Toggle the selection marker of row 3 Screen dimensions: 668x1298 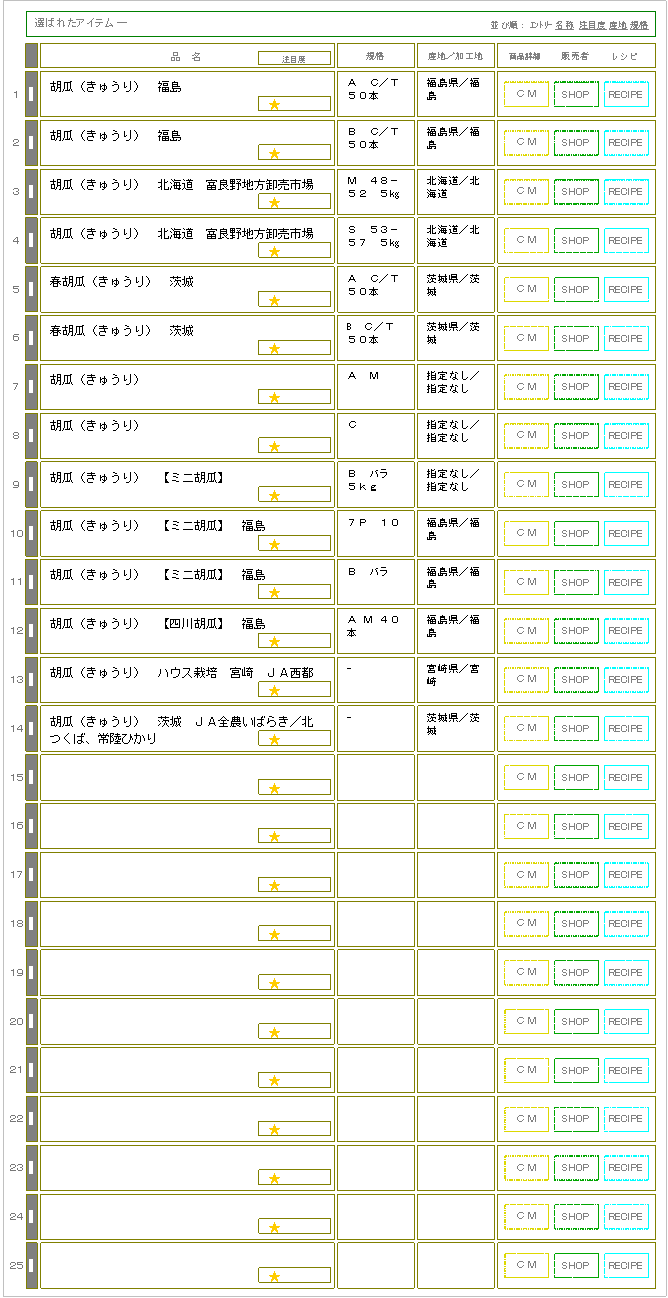(31, 191)
